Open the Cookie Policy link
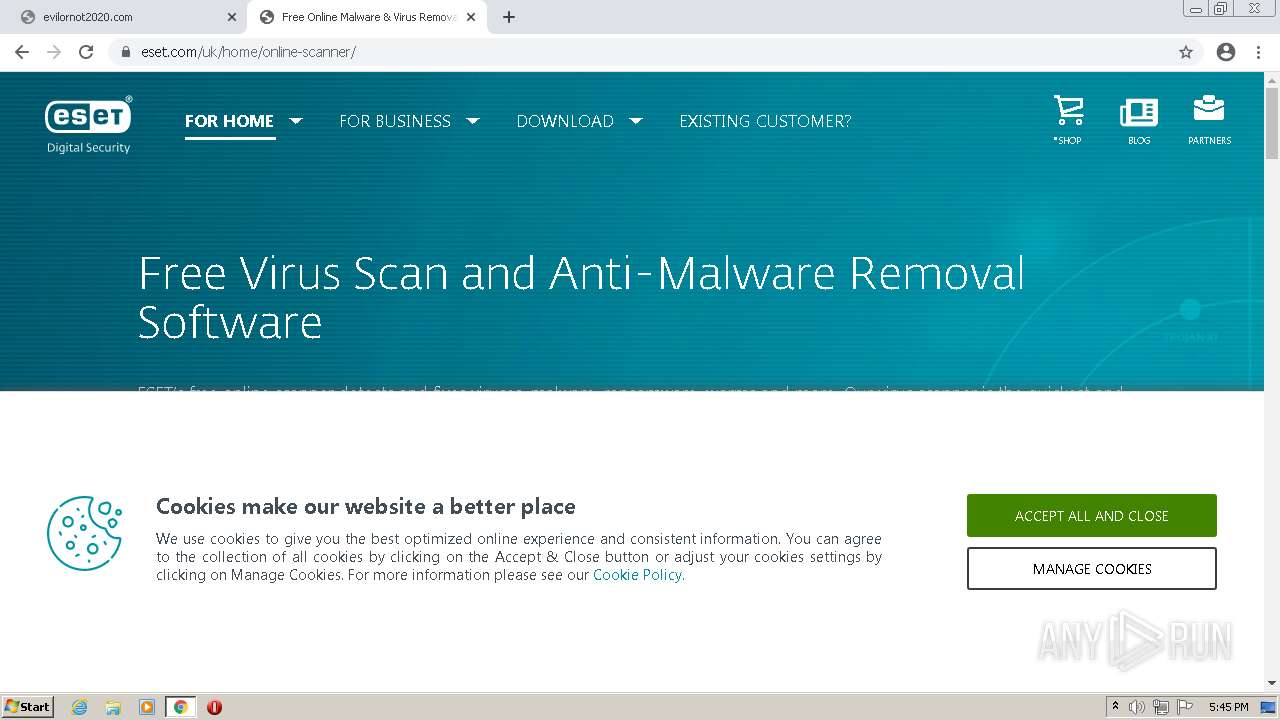This screenshot has height=720, width=1280. pyautogui.click(x=637, y=575)
